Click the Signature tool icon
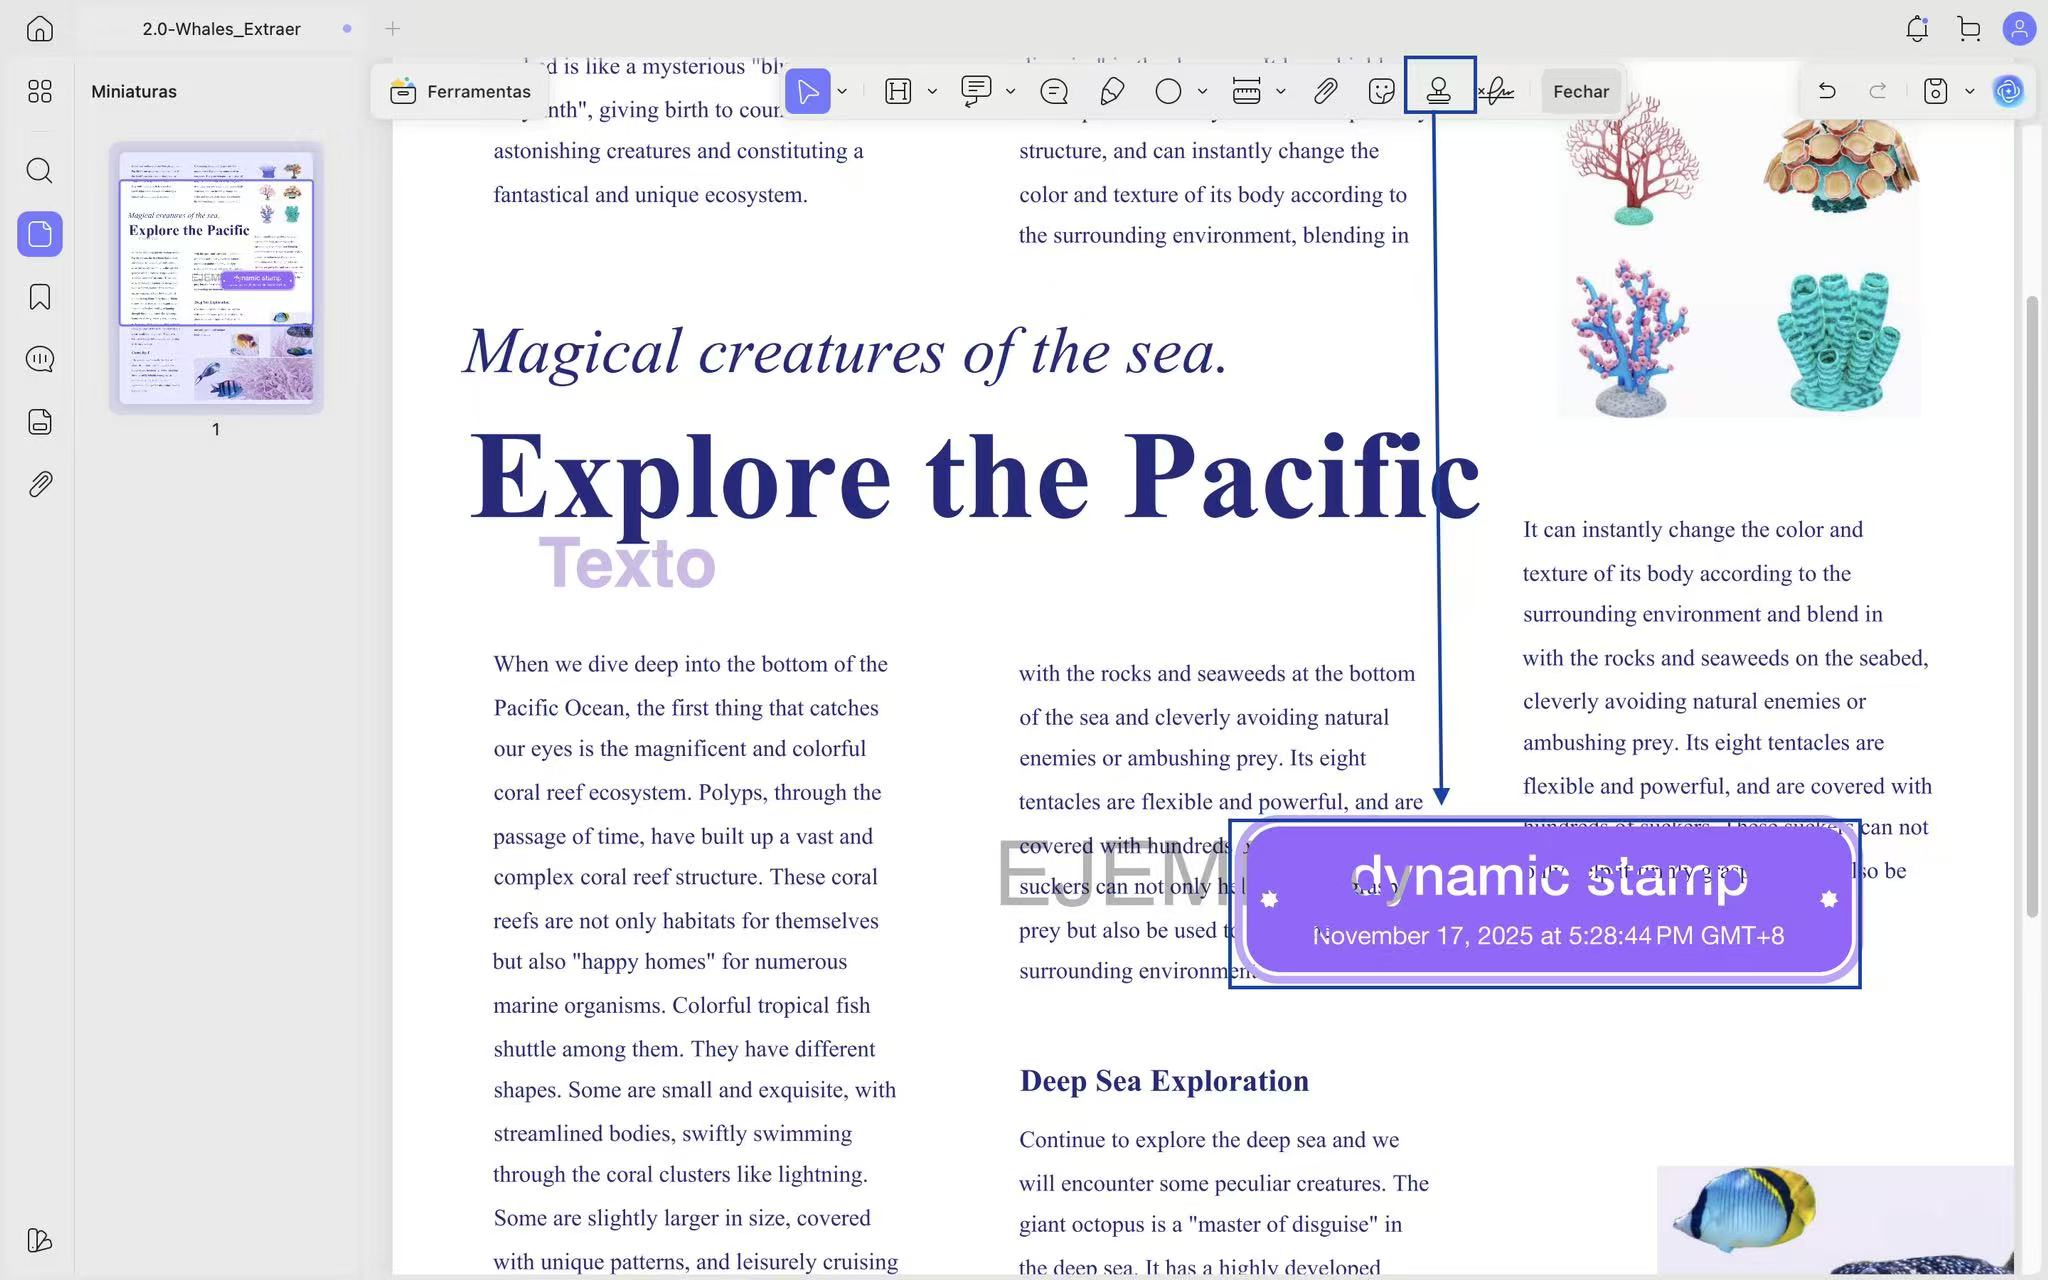Image resolution: width=2048 pixels, height=1280 pixels. [1496, 91]
